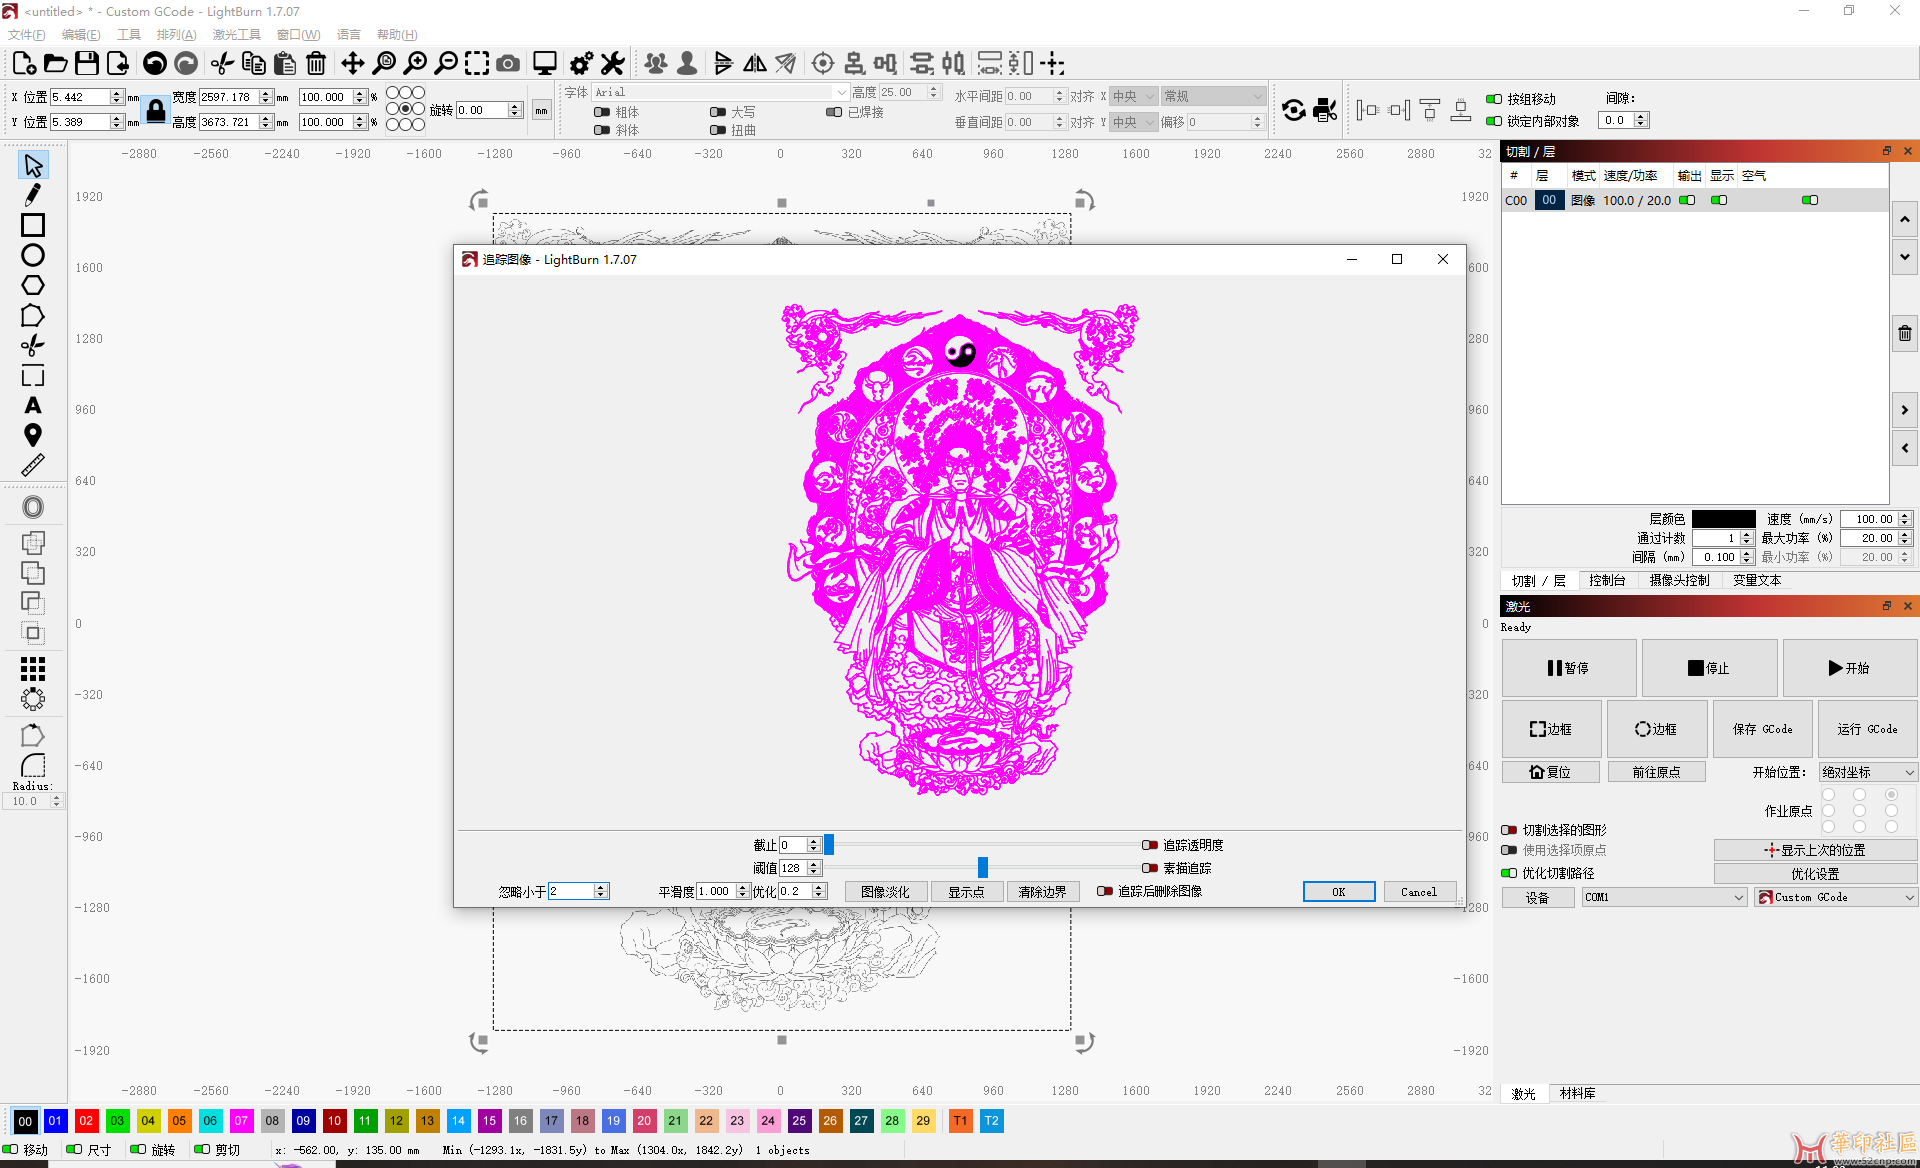The width and height of the screenshot is (1920, 1168).
Task: Toggle Optimize Cut Path switch
Action: [1509, 873]
